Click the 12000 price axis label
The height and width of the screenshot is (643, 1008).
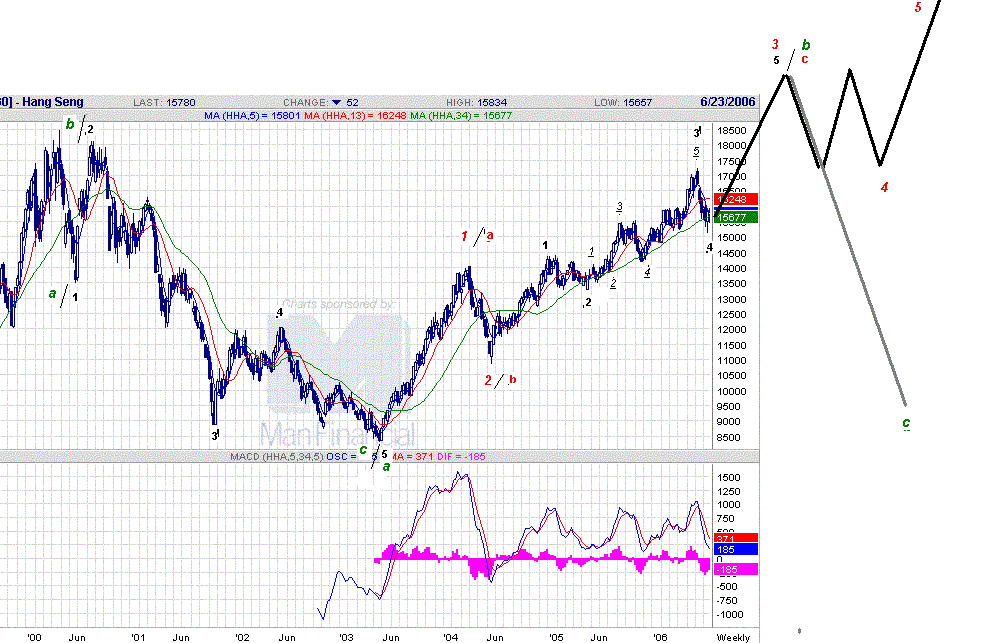(x=732, y=330)
